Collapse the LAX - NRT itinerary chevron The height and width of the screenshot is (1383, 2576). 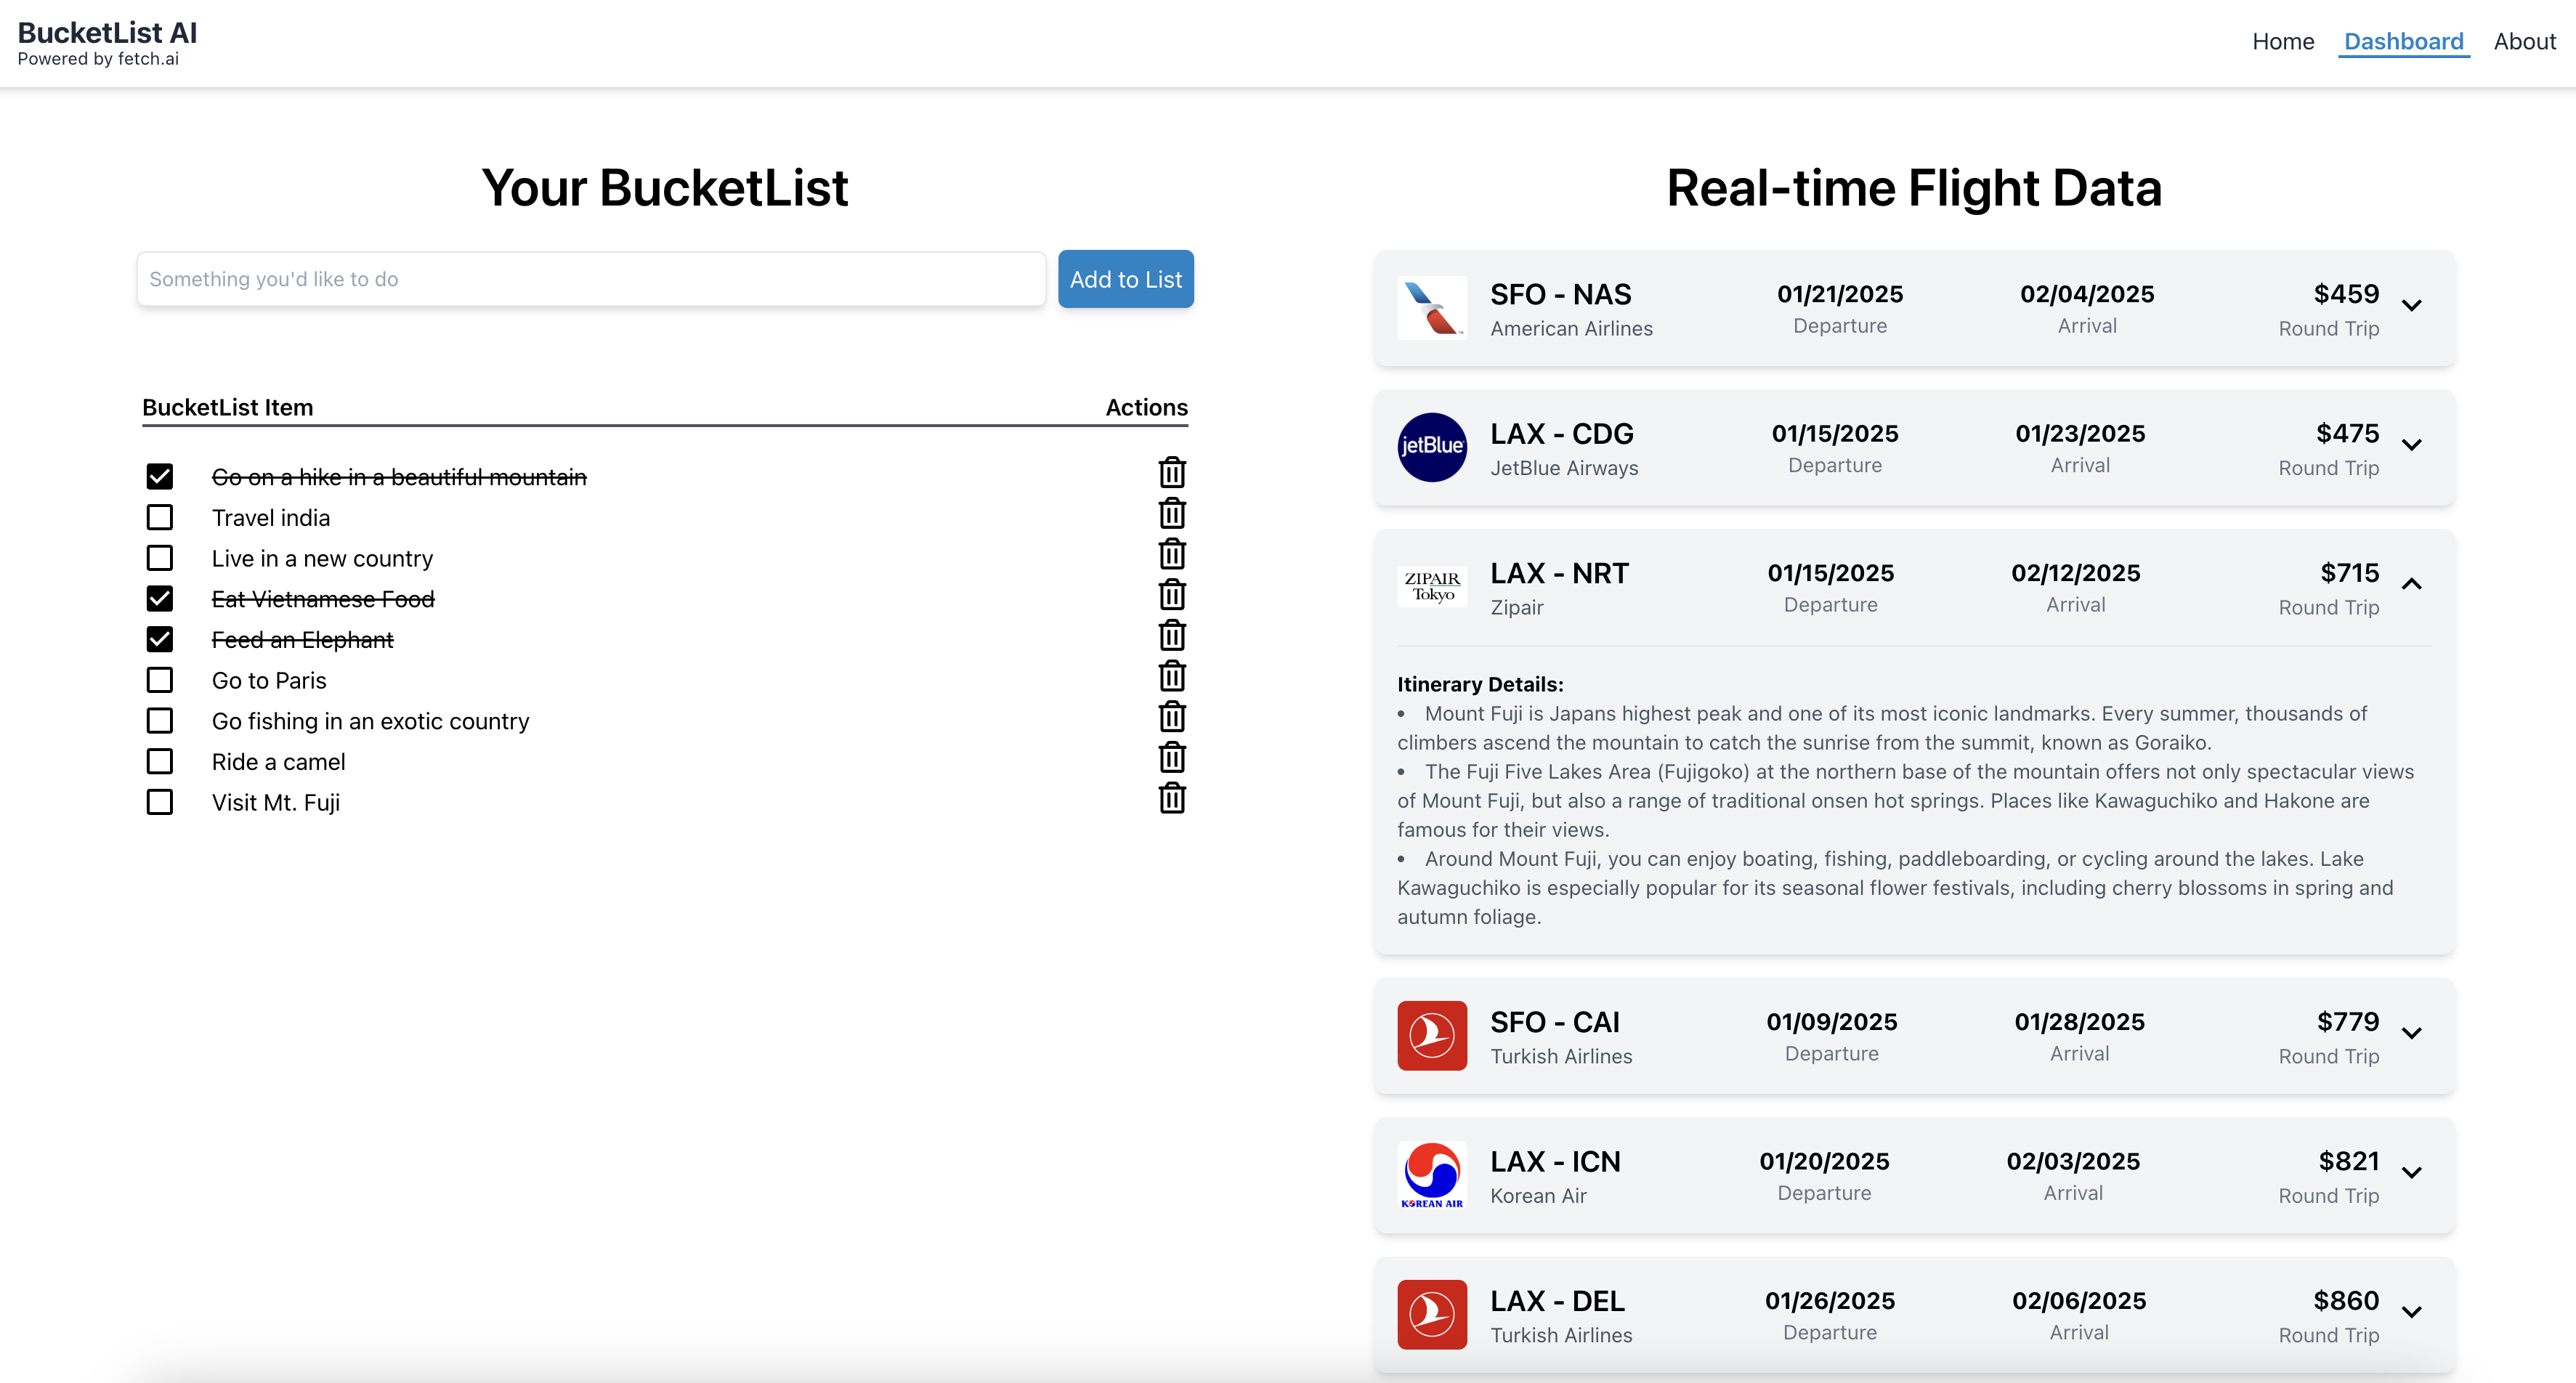tap(2411, 584)
